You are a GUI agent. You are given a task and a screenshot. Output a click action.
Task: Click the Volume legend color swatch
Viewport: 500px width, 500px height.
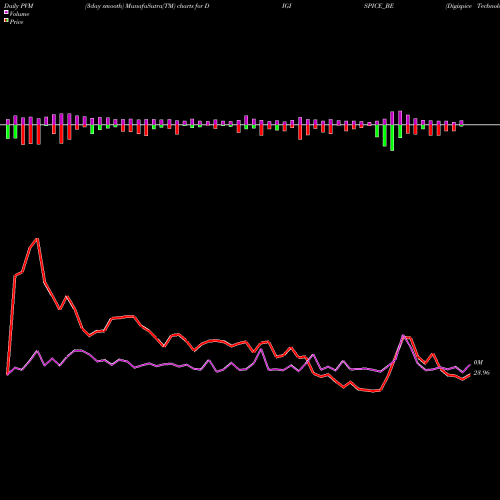[x=6, y=12]
